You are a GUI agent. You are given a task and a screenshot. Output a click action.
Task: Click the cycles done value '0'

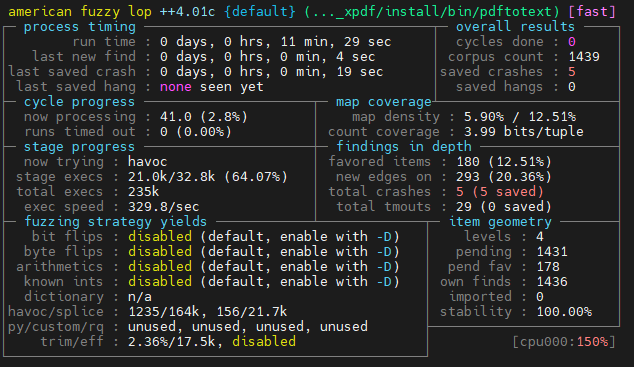pos(572,42)
